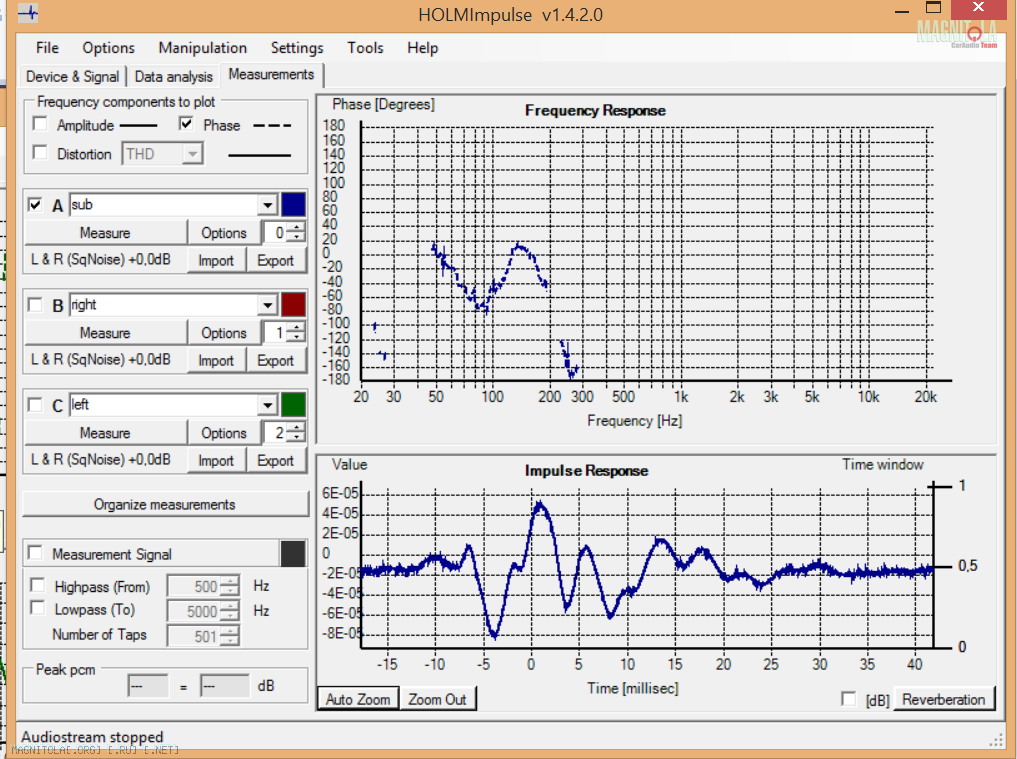The width and height of the screenshot is (1017, 759).
Task: Click the Organize measurements button
Action: click(165, 504)
